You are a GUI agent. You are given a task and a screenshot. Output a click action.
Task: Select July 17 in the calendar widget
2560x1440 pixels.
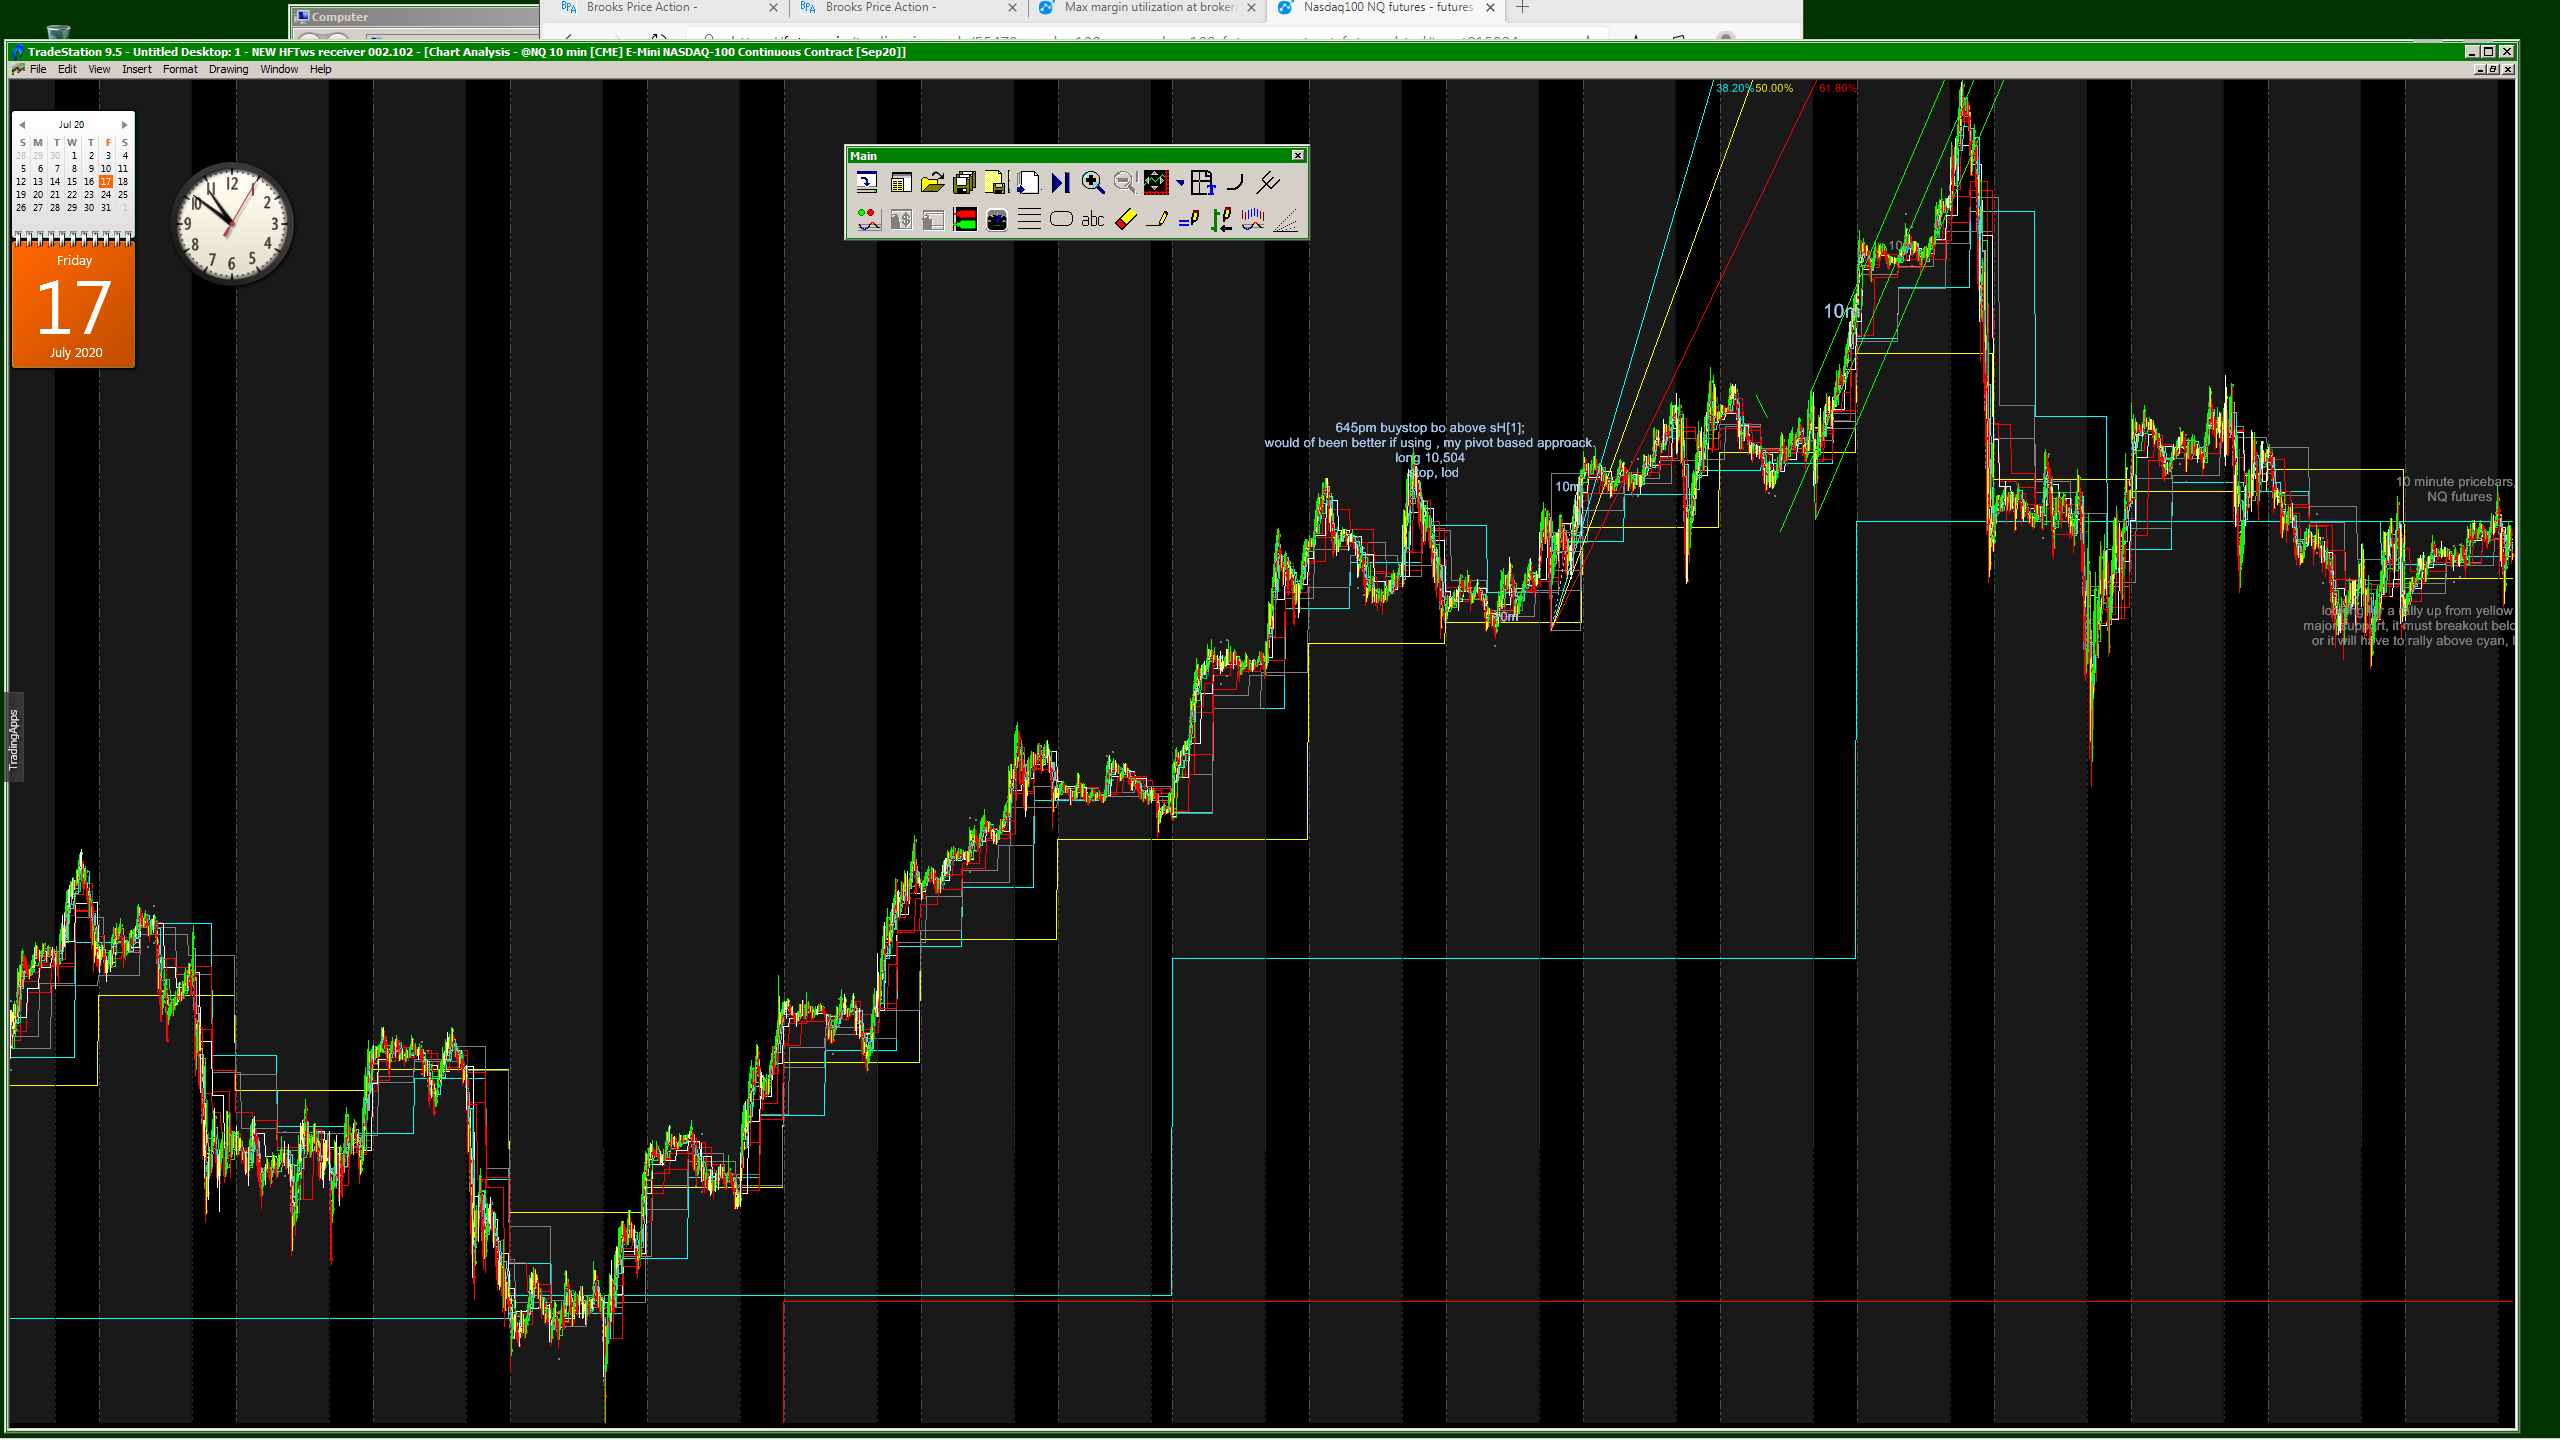click(106, 181)
